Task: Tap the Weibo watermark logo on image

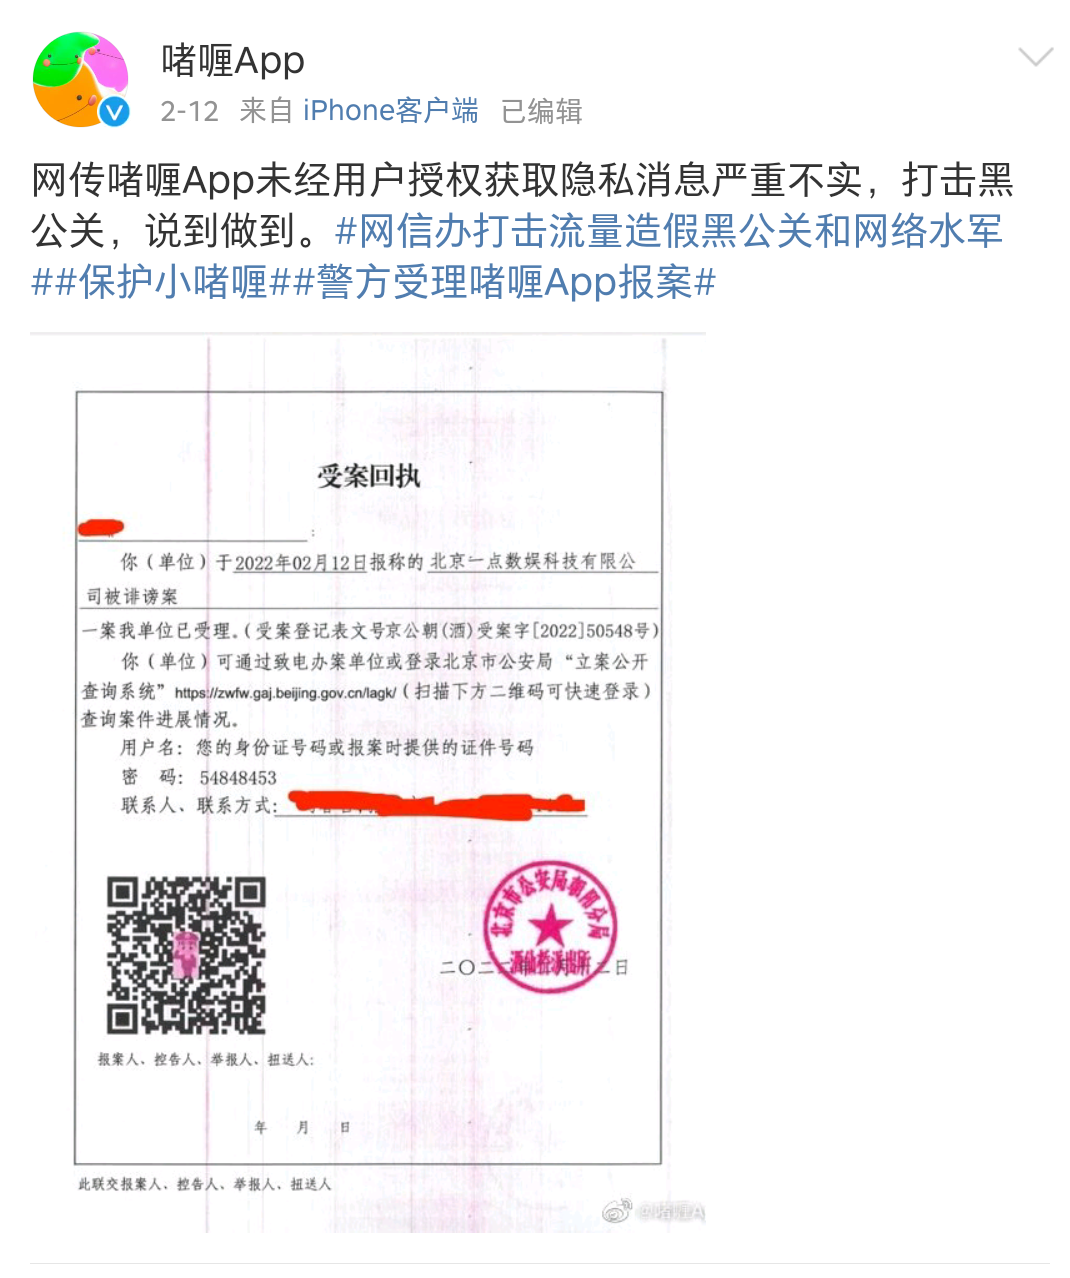Action: (x=615, y=1212)
